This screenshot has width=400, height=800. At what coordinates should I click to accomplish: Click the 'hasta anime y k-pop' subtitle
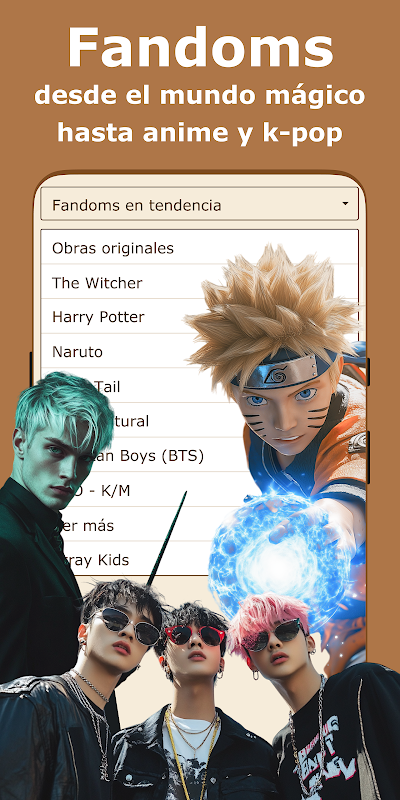coord(199,132)
